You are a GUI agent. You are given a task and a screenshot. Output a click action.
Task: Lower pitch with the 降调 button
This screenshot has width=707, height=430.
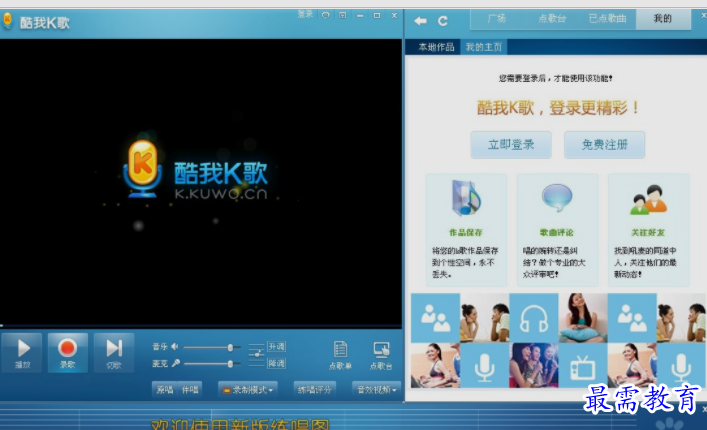click(x=276, y=363)
